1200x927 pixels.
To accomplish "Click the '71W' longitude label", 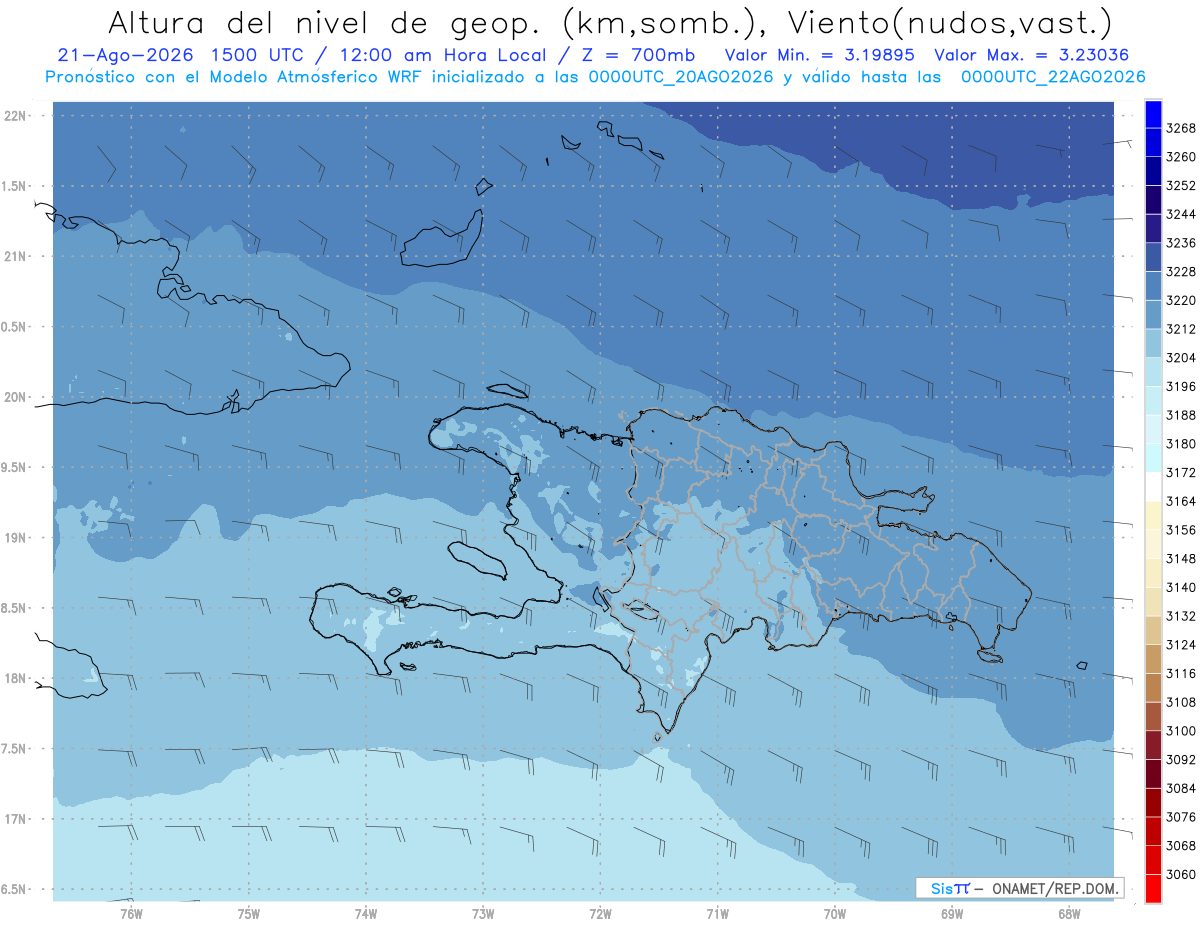I will tap(718, 913).
